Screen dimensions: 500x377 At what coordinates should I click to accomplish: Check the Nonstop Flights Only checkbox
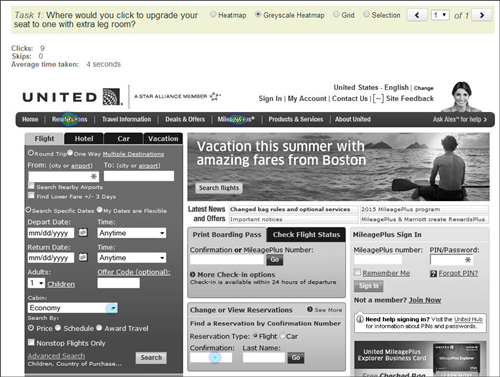pyautogui.click(x=31, y=342)
